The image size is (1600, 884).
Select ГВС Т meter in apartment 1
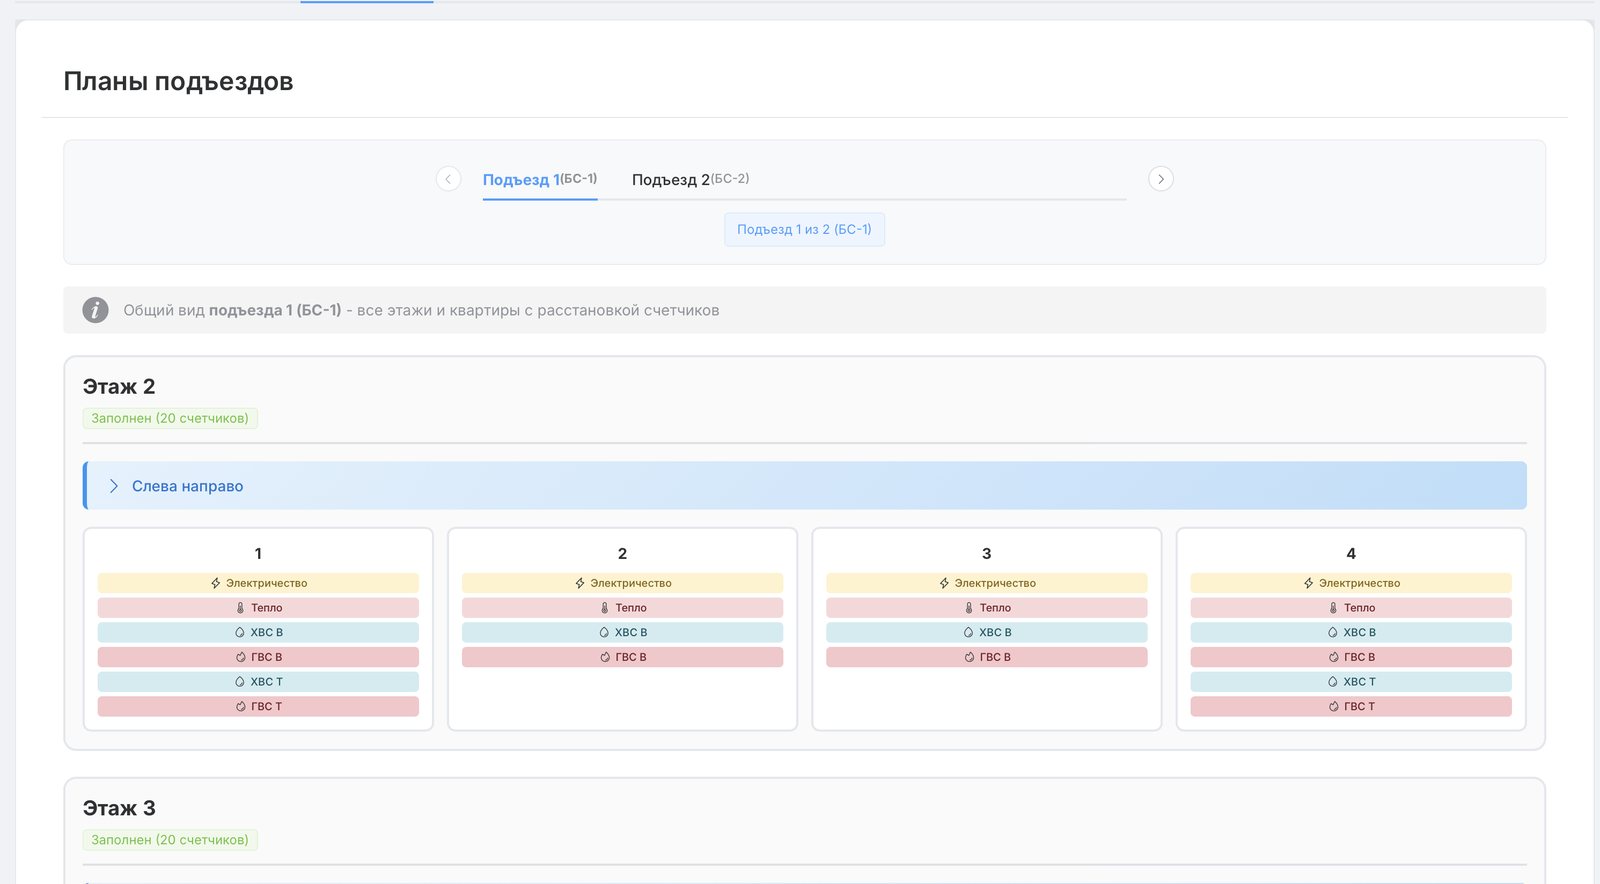tap(258, 706)
